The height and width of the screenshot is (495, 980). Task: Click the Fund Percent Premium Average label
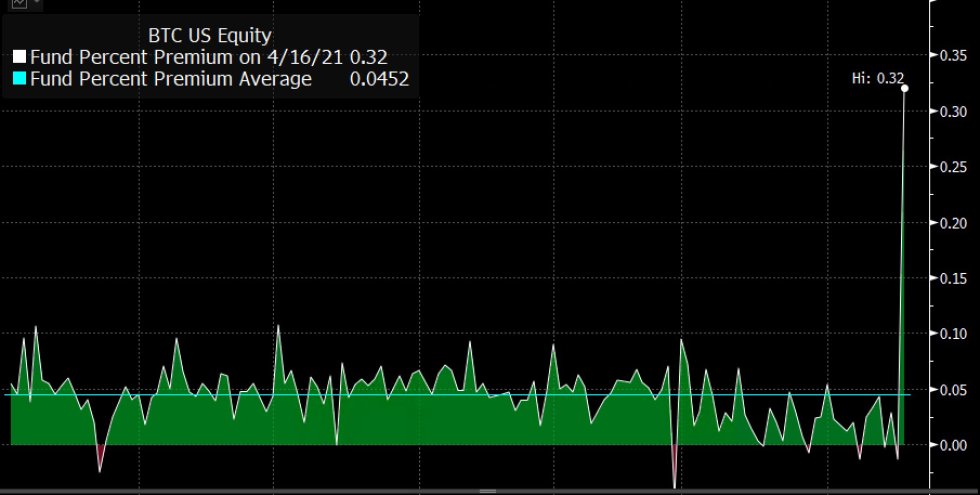171,79
